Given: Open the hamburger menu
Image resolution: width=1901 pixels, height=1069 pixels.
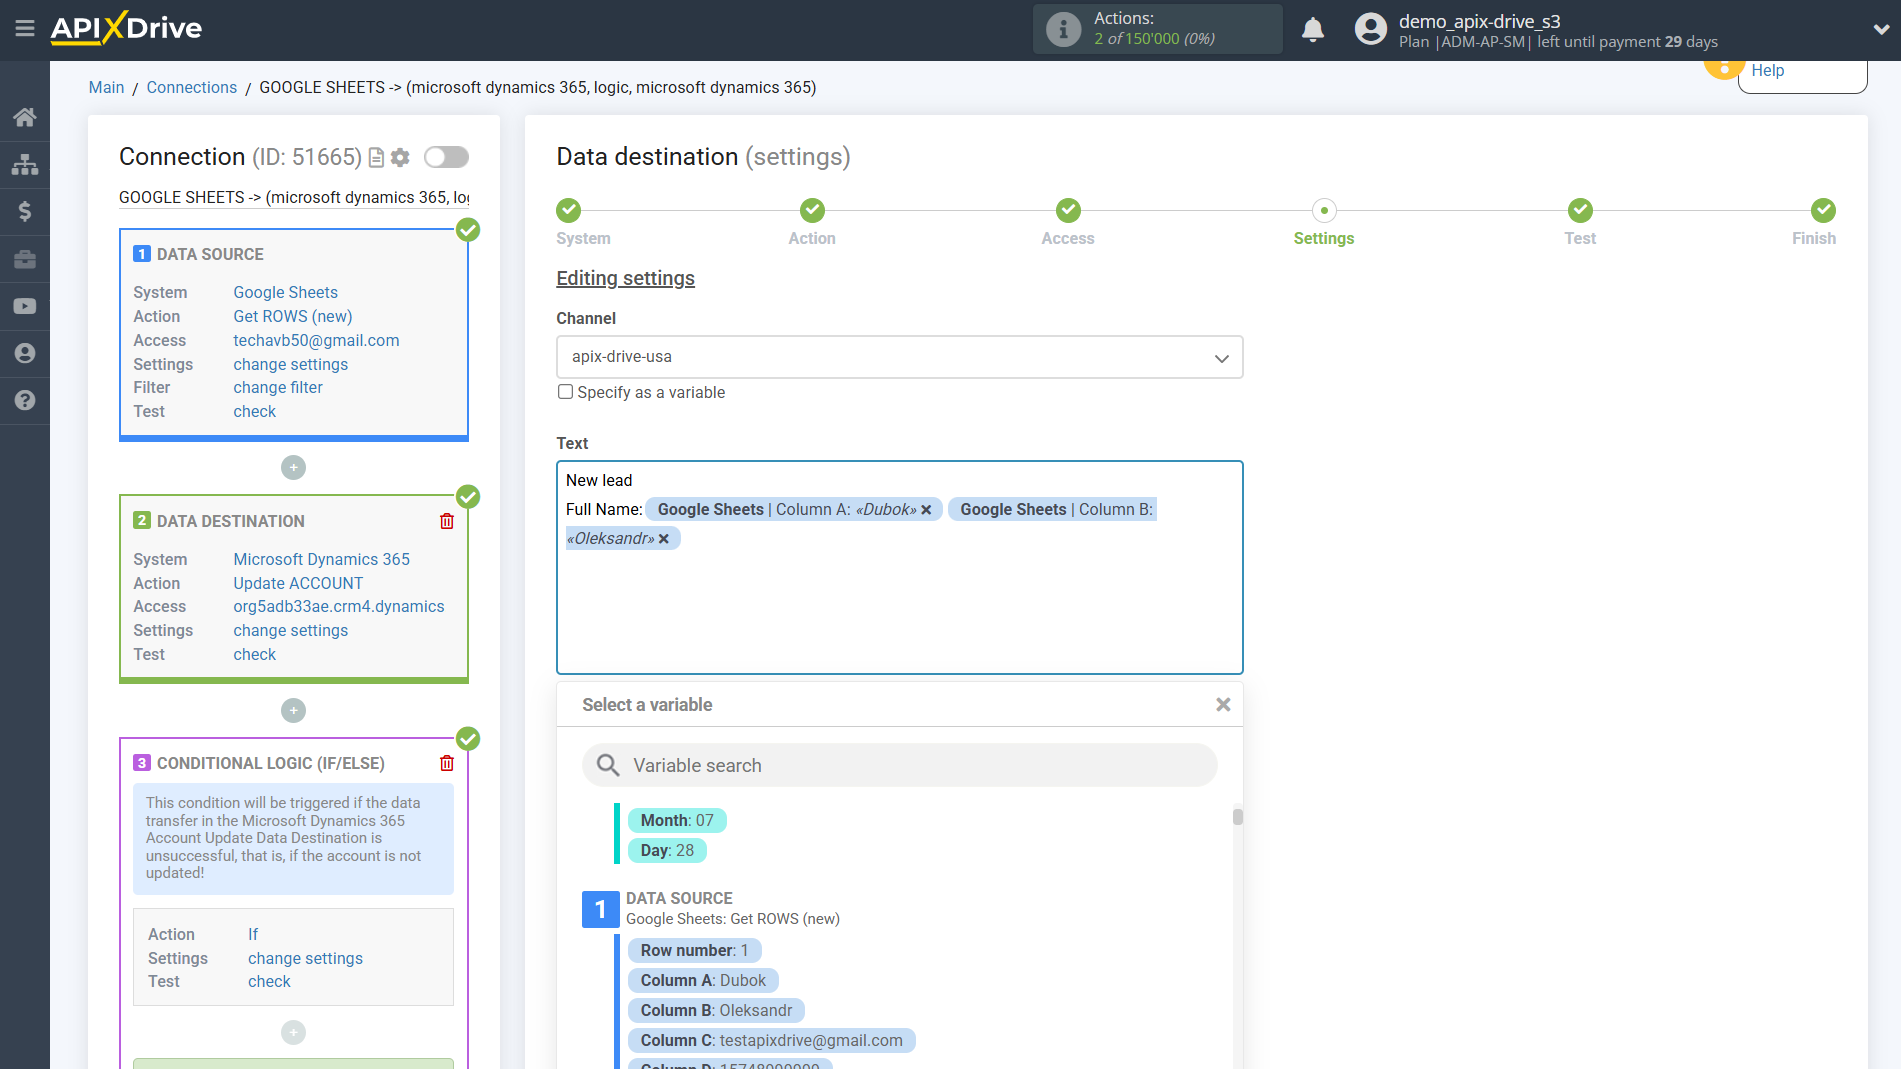Looking at the screenshot, I should click(25, 29).
